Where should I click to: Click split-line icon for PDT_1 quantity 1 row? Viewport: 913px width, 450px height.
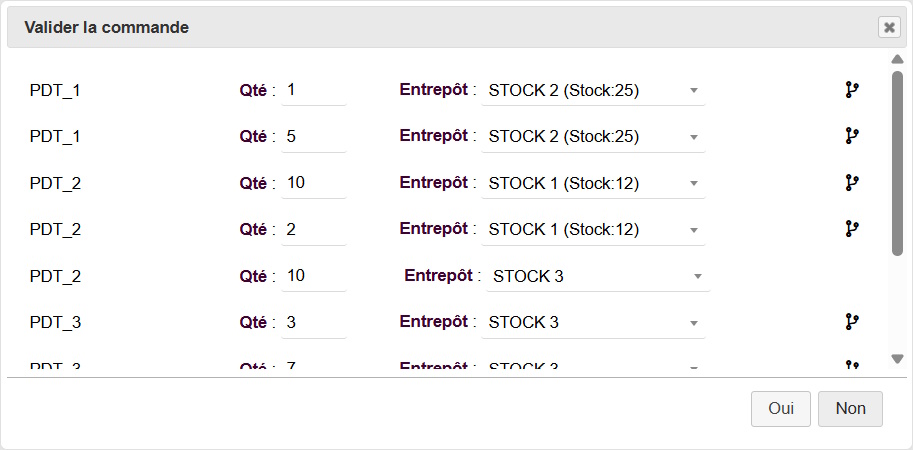click(x=852, y=90)
